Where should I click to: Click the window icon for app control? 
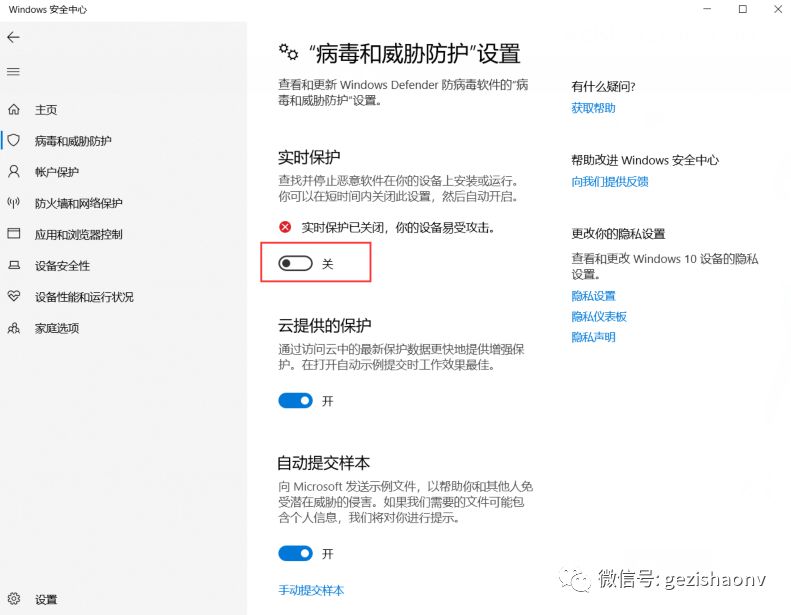coord(14,234)
